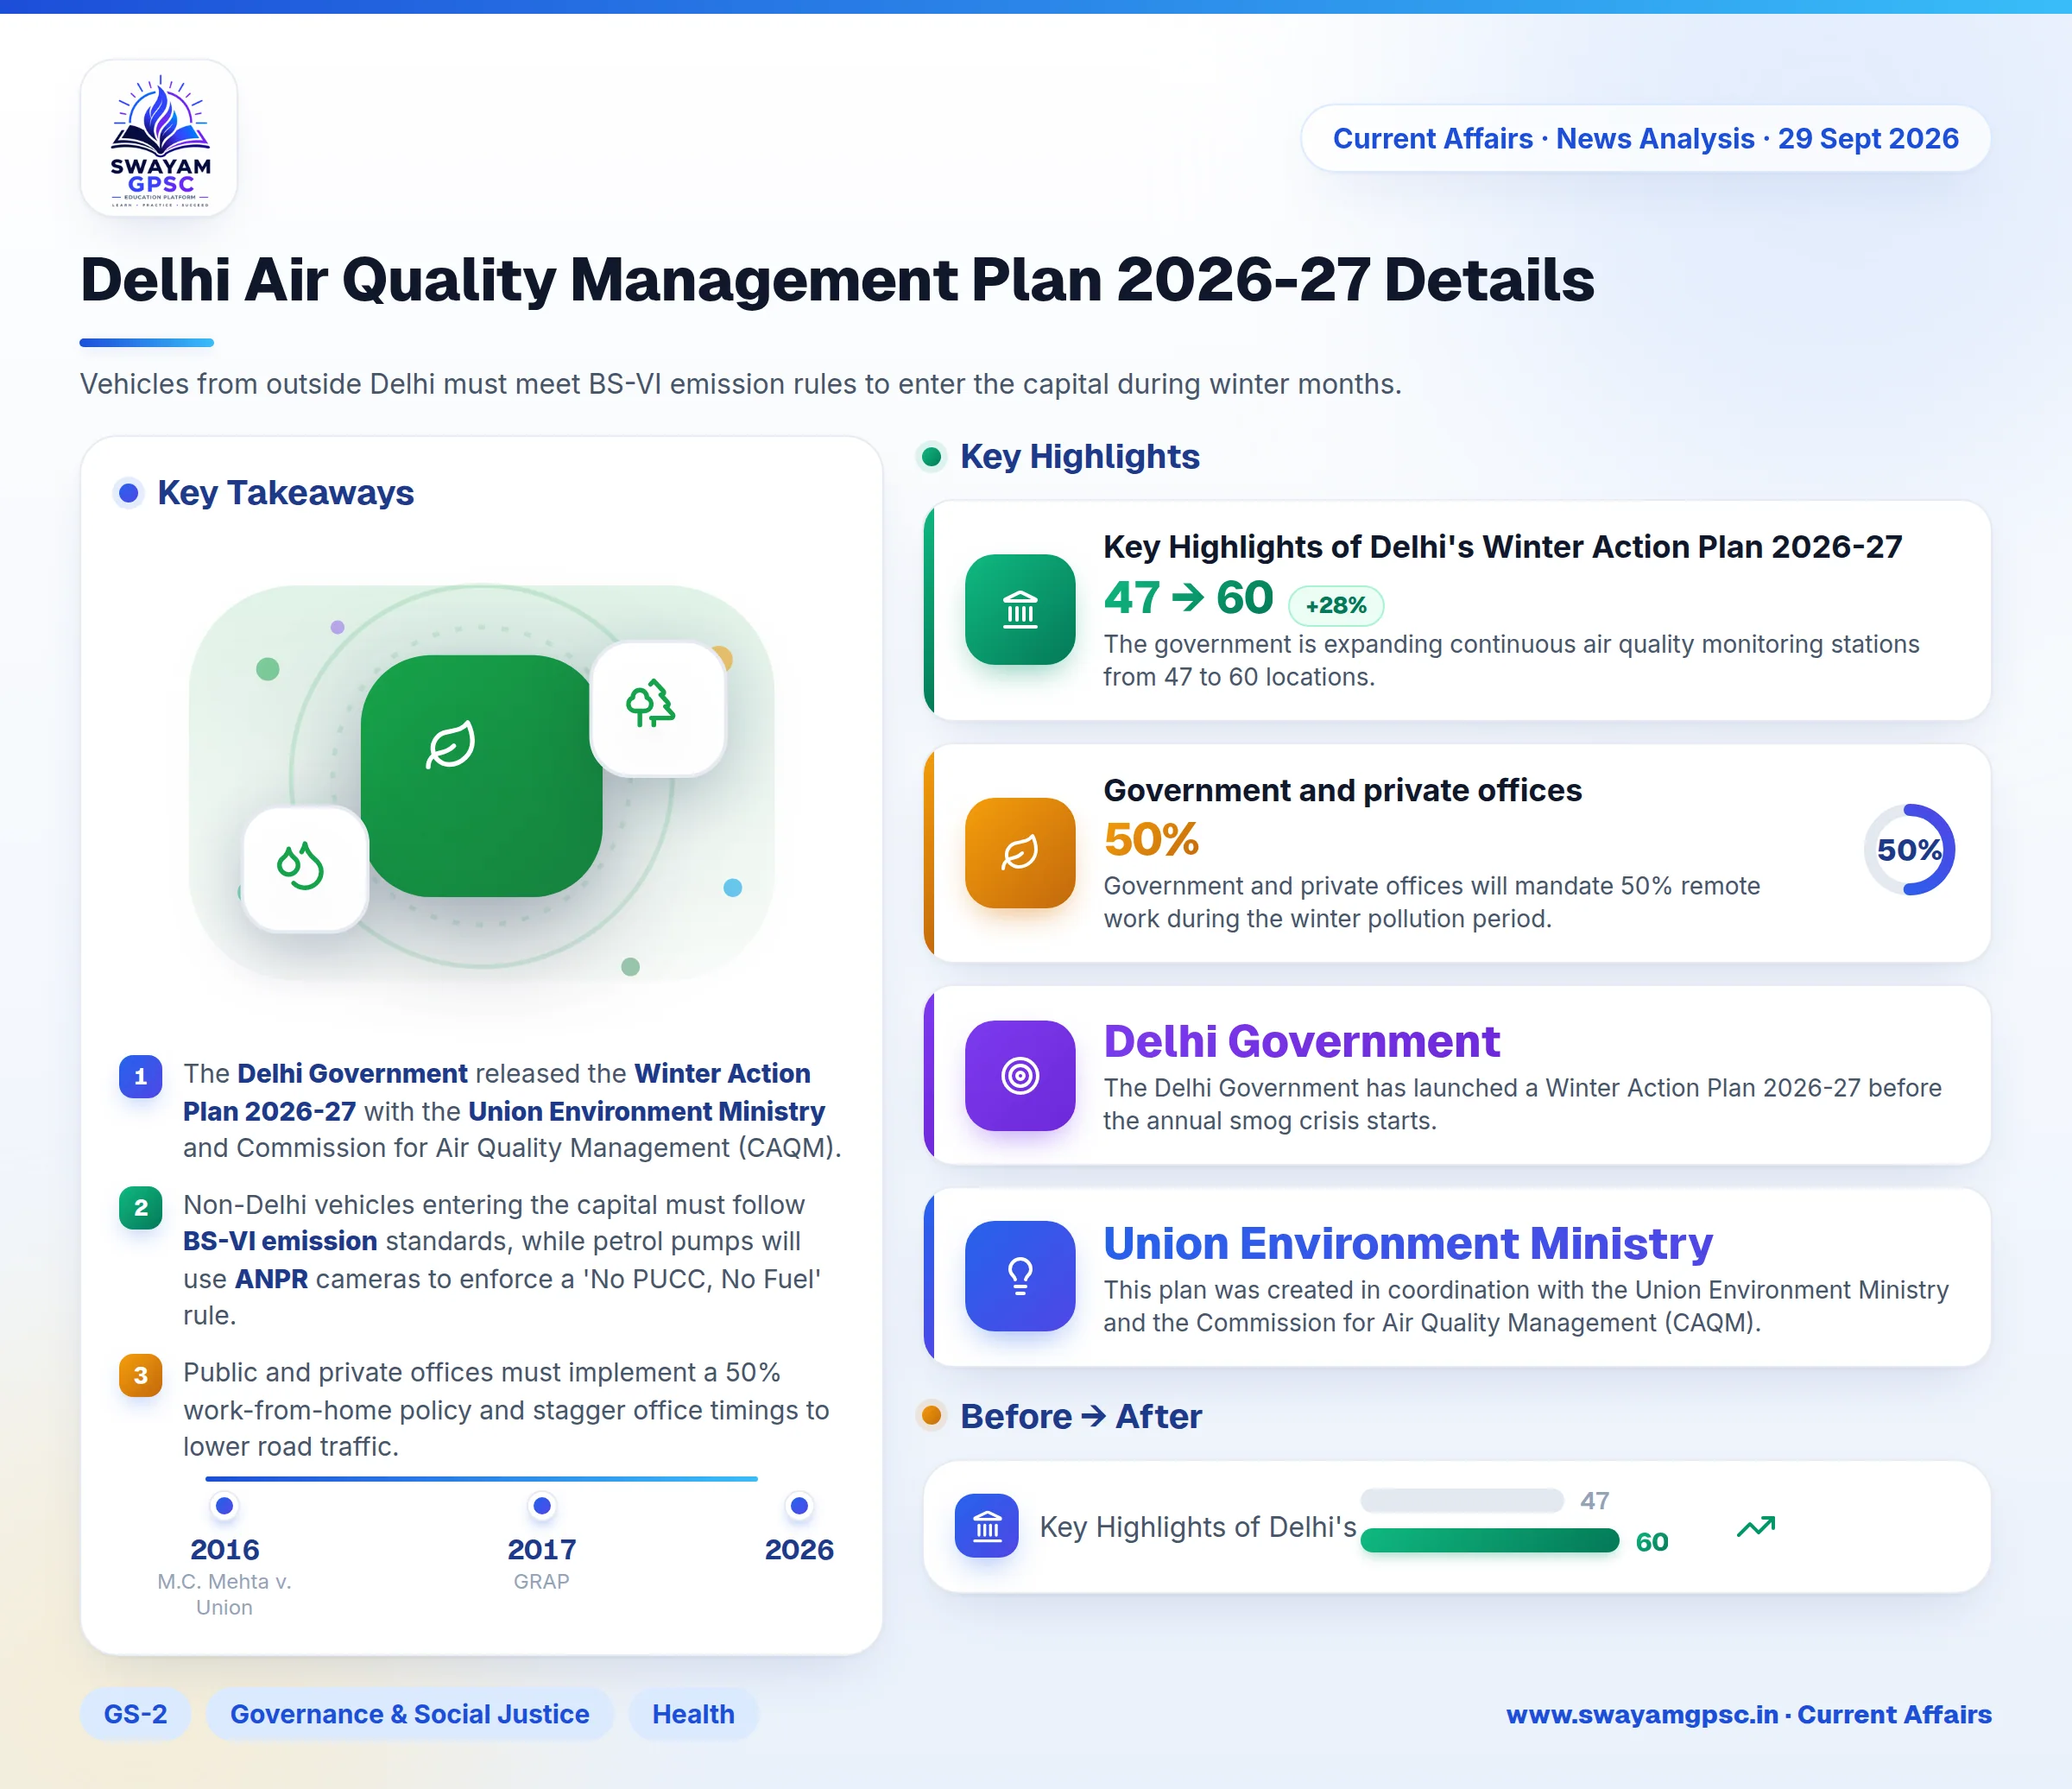Click the CAQM coordination description in ministry card
This screenshot has height=1789, width=2072.
[1526, 1306]
